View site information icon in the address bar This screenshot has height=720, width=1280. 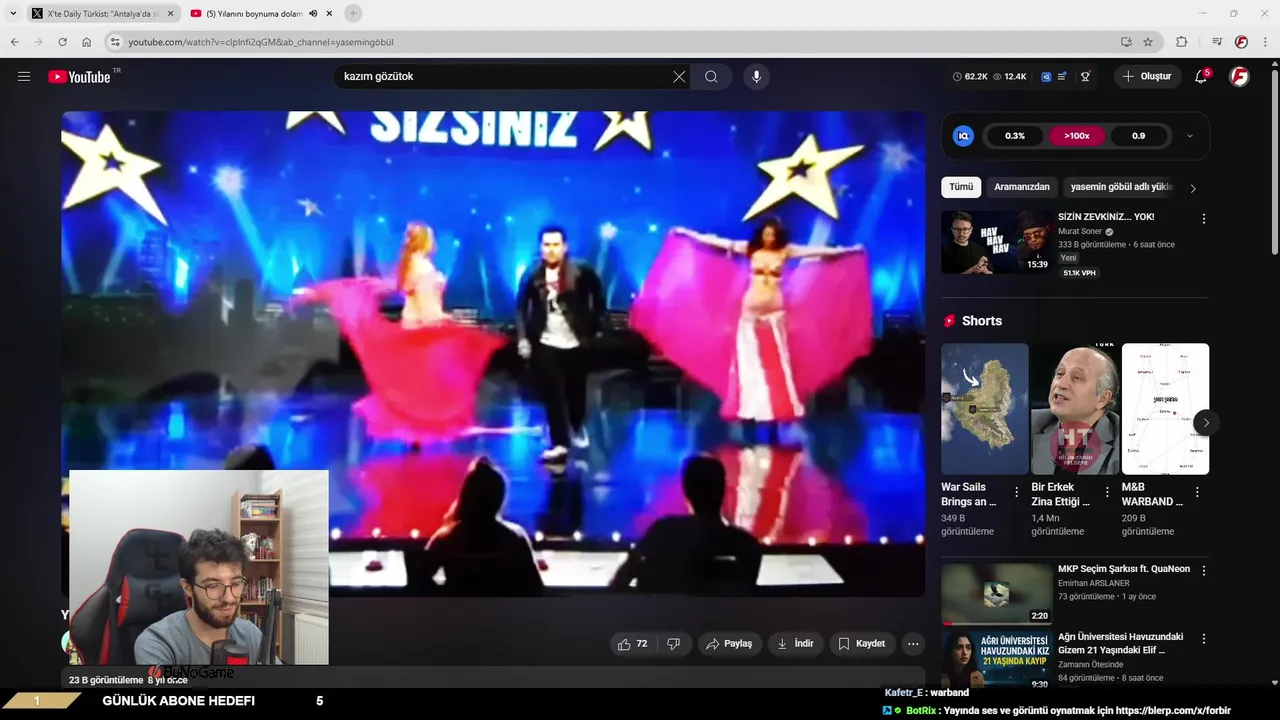pos(115,42)
